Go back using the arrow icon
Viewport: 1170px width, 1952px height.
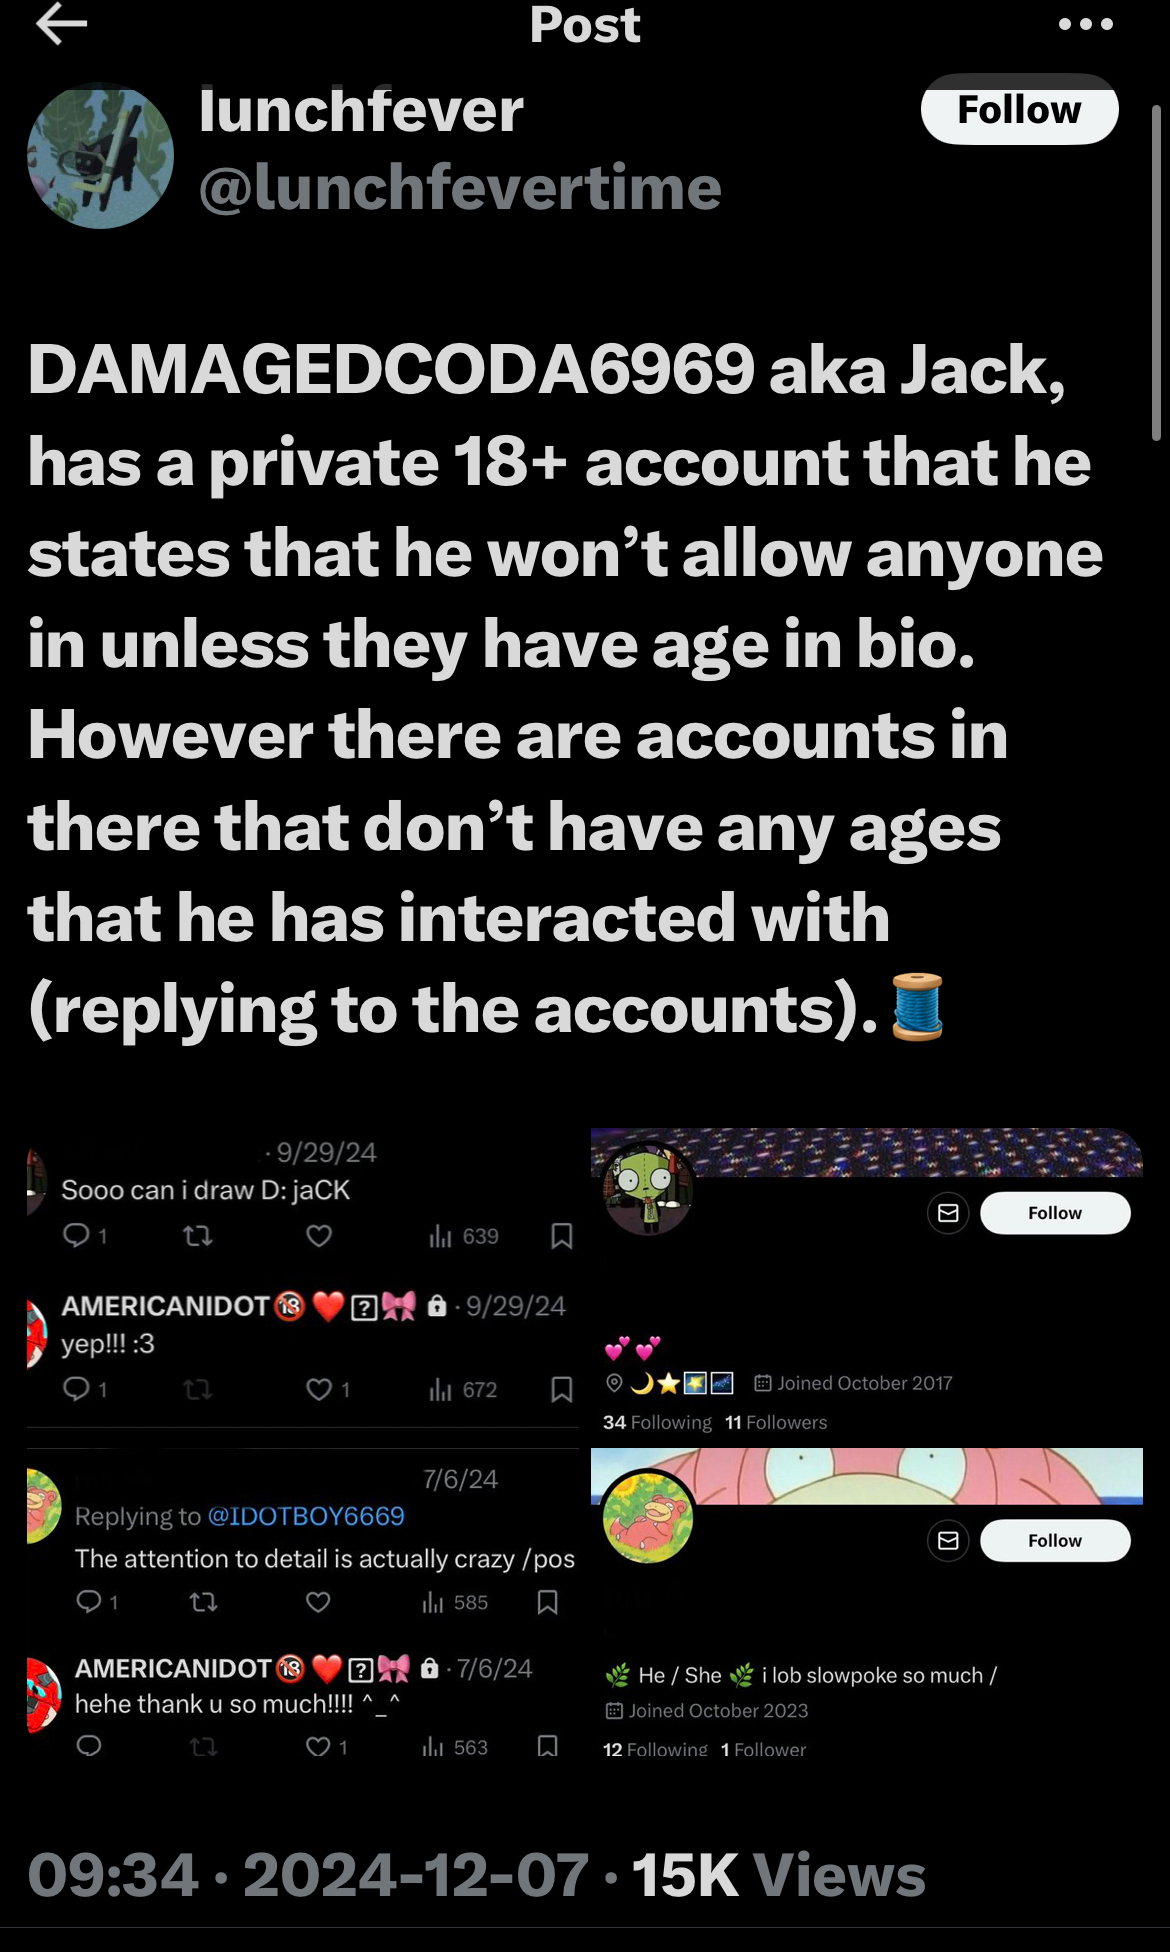61,24
